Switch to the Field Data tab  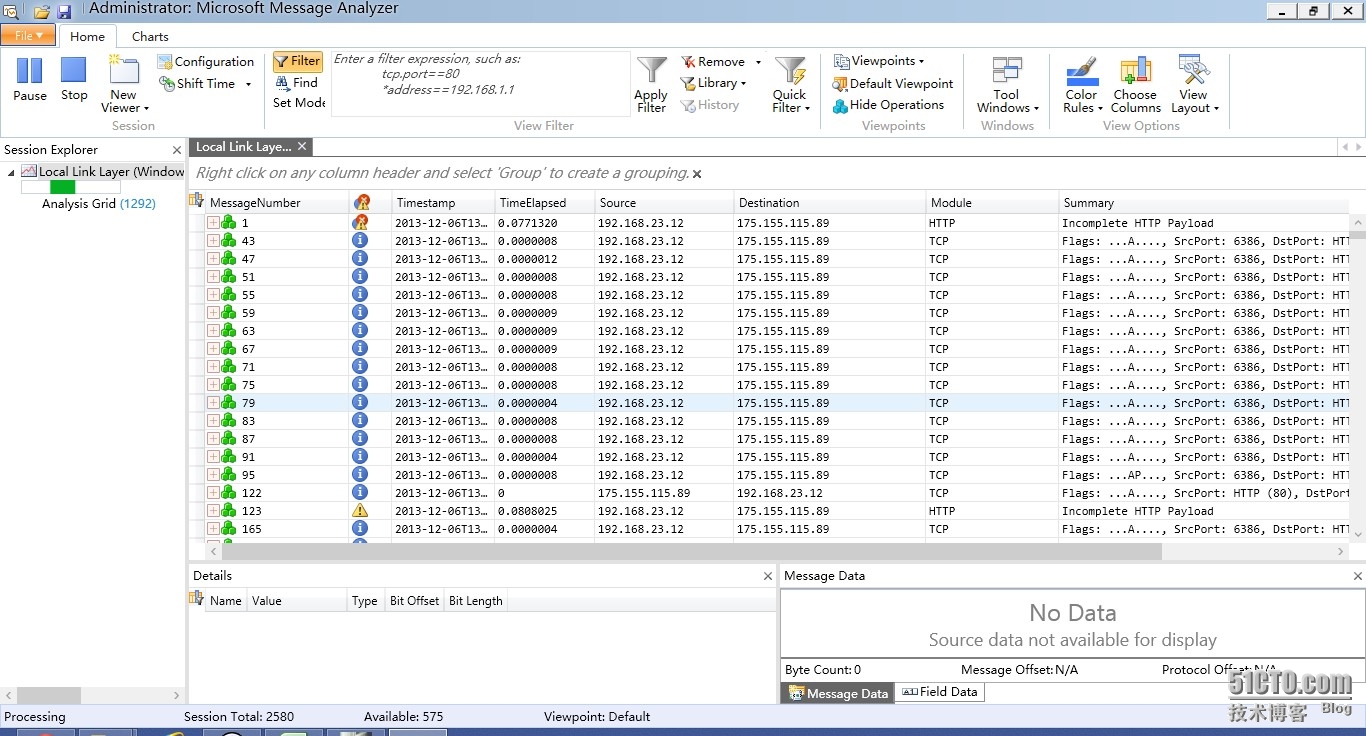[x=939, y=692]
